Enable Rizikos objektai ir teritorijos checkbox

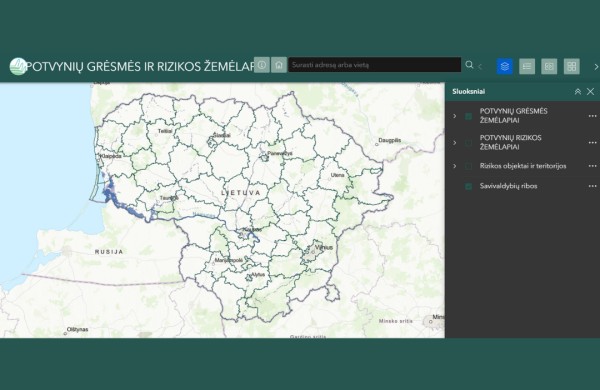point(468,166)
